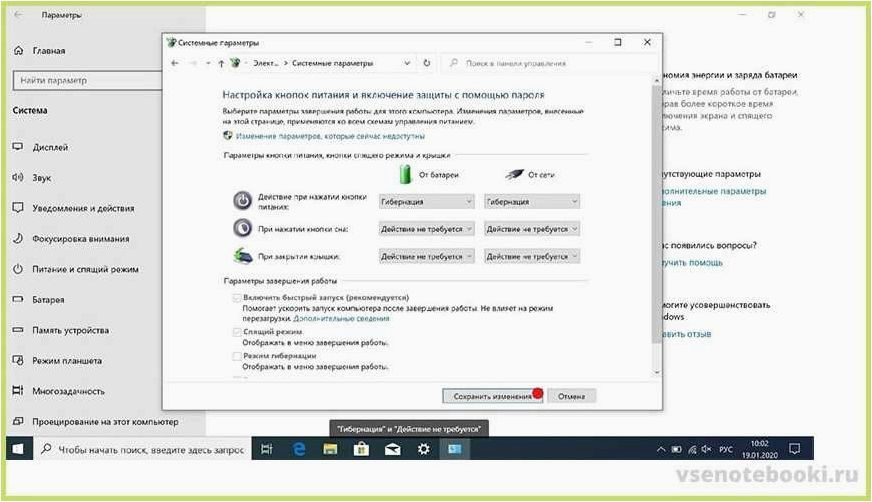Click 'Отмена' button
Viewport: 872px width, 502px height.
[572, 396]
